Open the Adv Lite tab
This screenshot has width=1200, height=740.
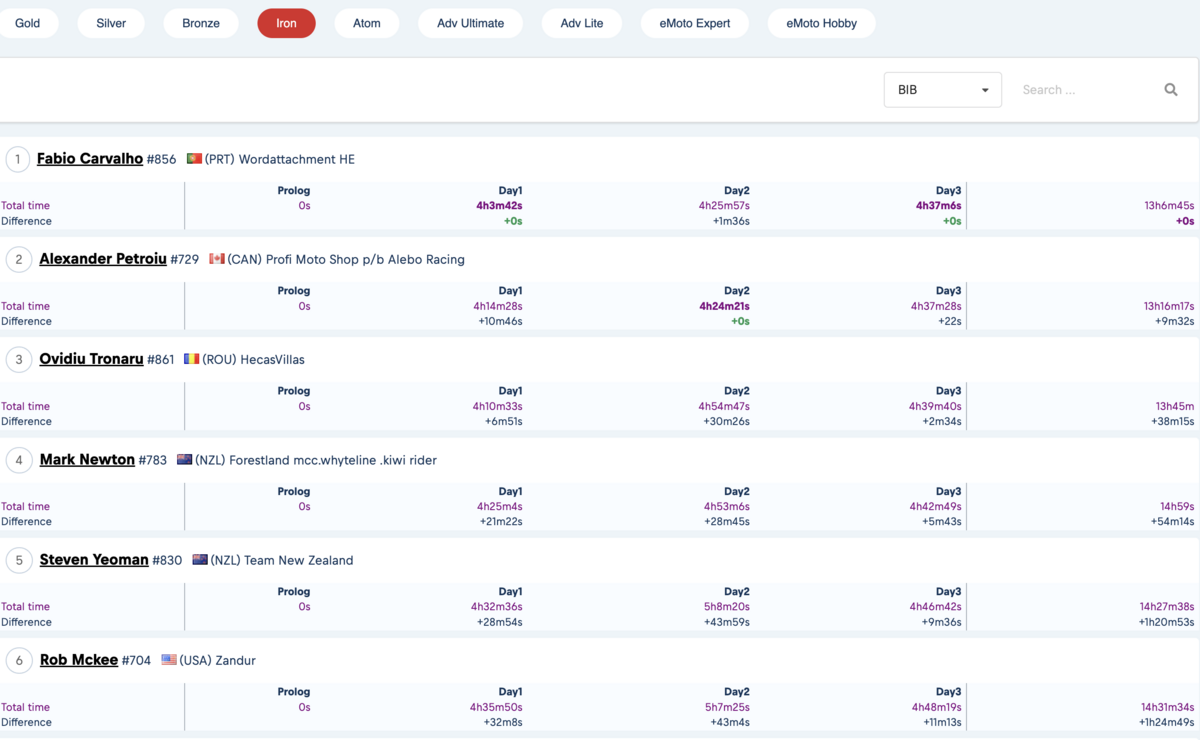[582, 23]
